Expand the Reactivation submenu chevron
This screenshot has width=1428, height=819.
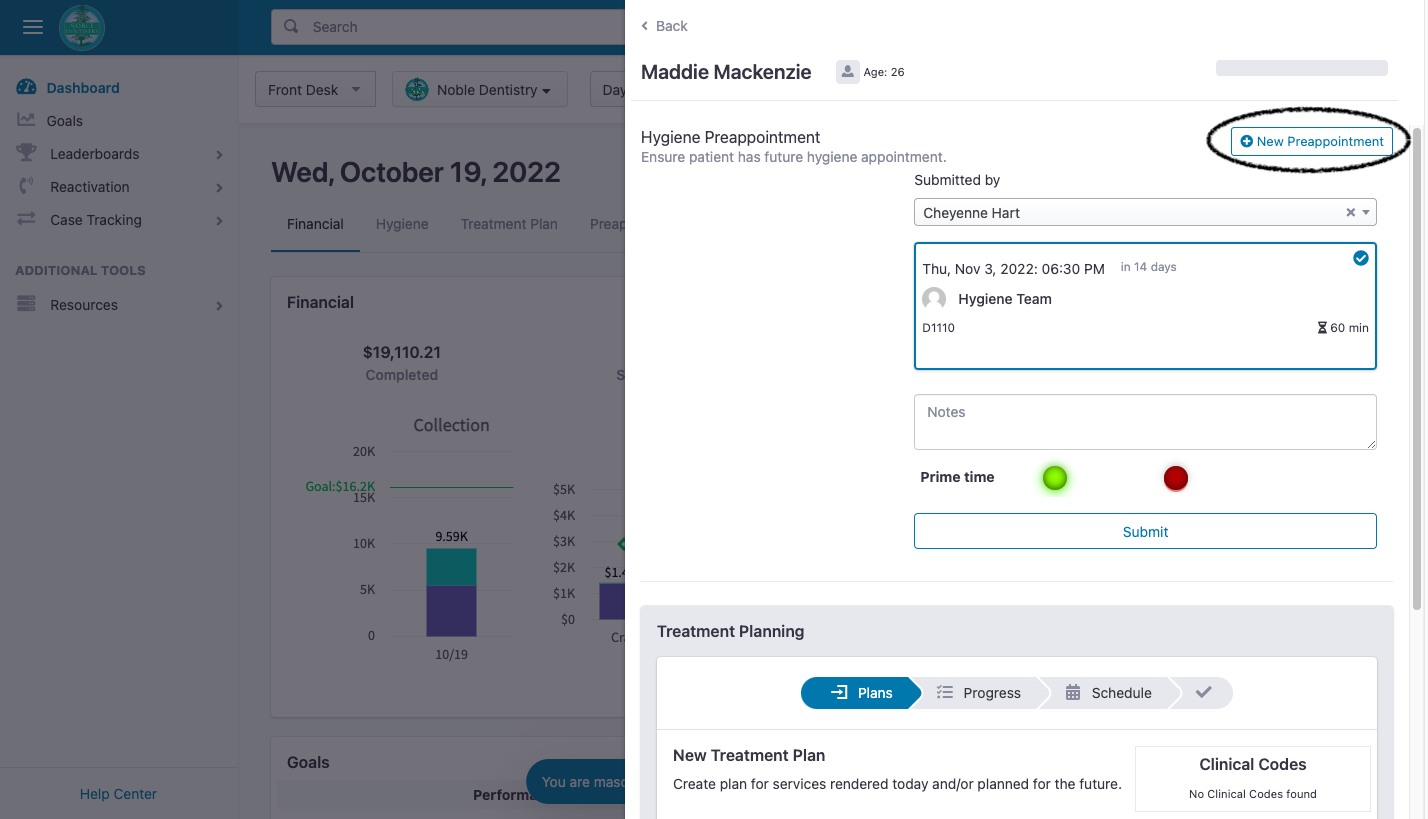[x=219, y=187]
